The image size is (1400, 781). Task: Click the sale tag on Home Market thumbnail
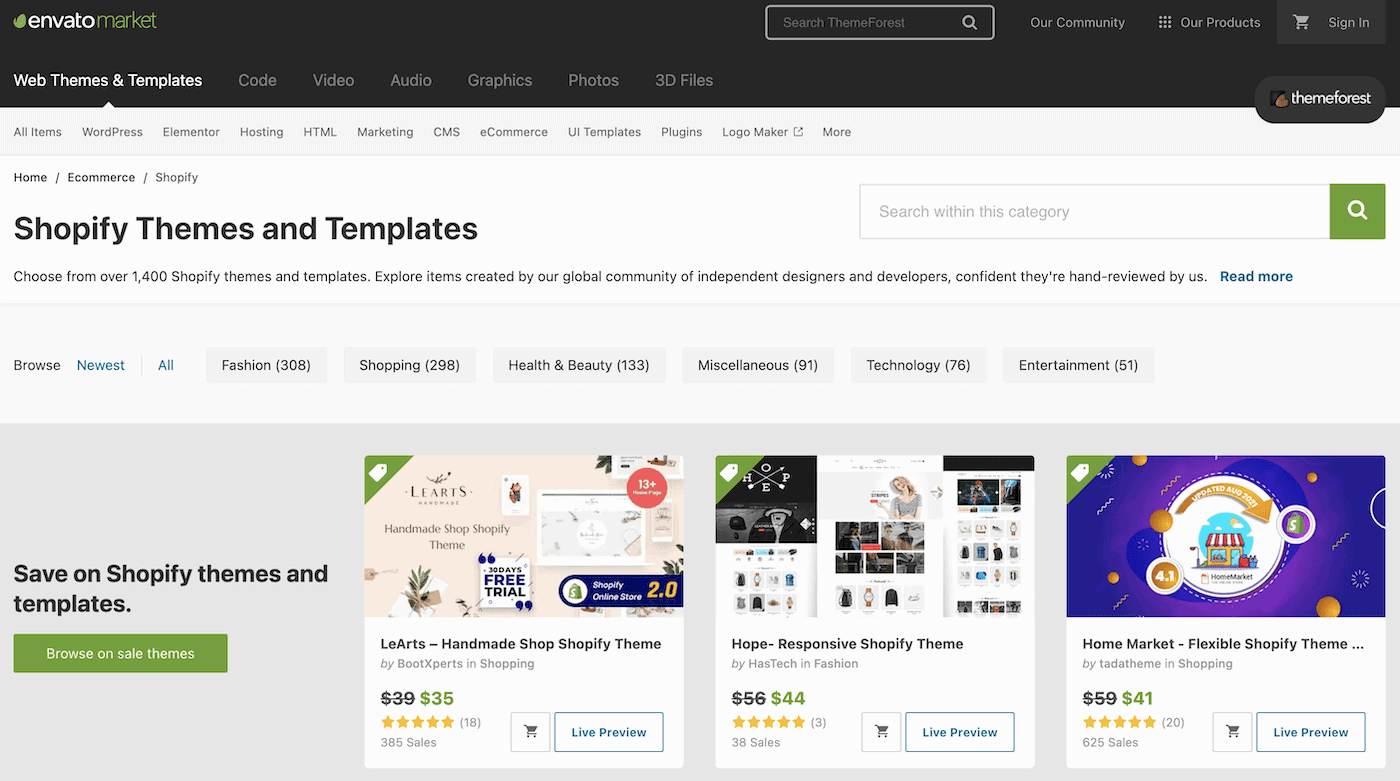click(x=1081, y=471)
